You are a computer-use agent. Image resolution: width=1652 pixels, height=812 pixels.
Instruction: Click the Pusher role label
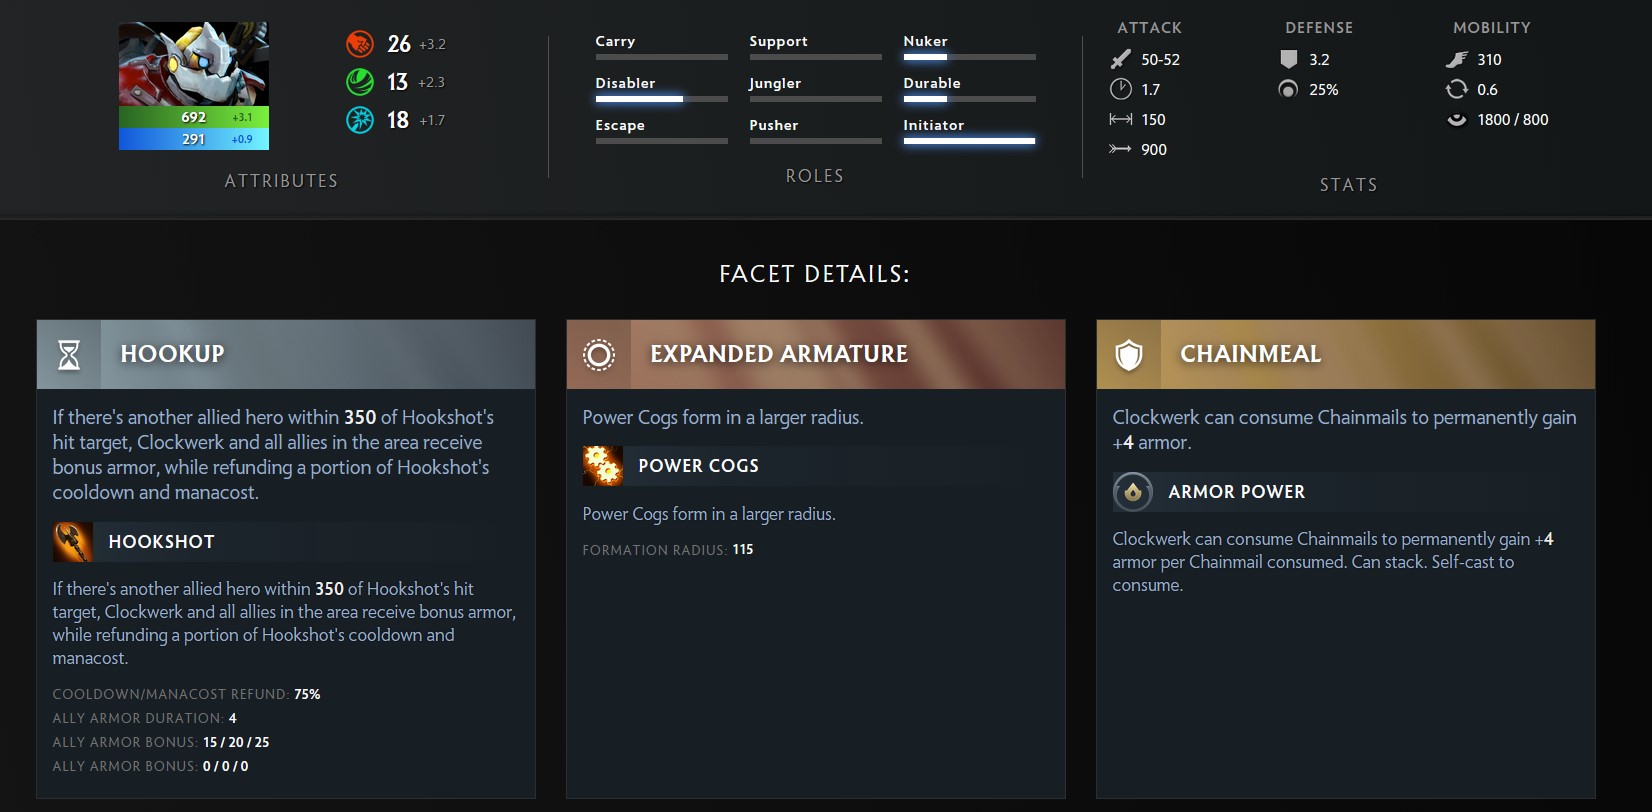[774, 125]
